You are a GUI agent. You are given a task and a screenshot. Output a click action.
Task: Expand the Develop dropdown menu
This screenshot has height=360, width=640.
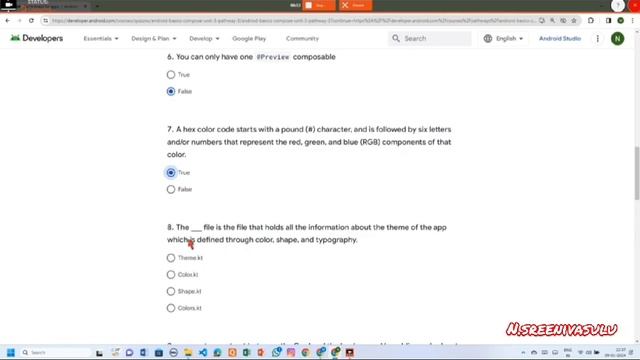pyautogui.click(x=204, y=38)
